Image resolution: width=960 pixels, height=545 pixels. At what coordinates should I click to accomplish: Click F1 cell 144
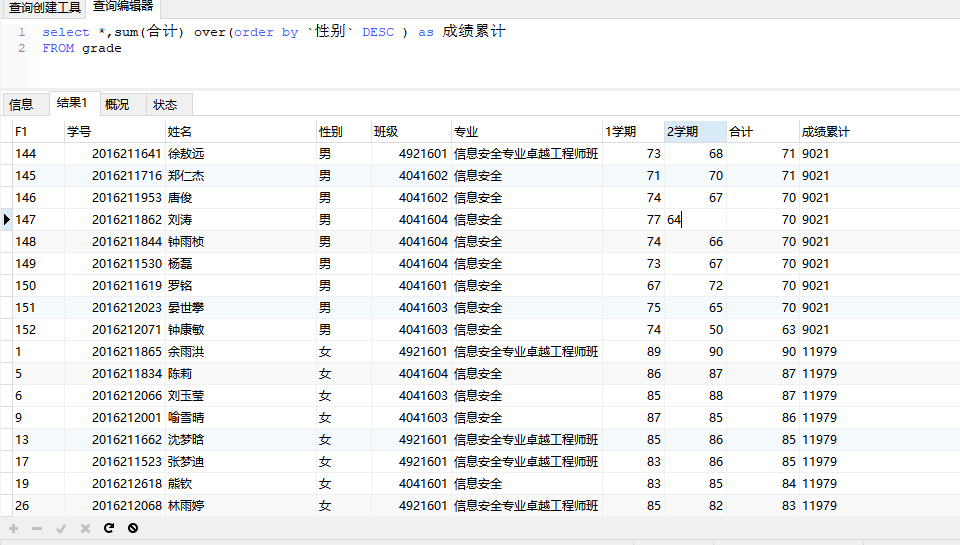(39, 154)
